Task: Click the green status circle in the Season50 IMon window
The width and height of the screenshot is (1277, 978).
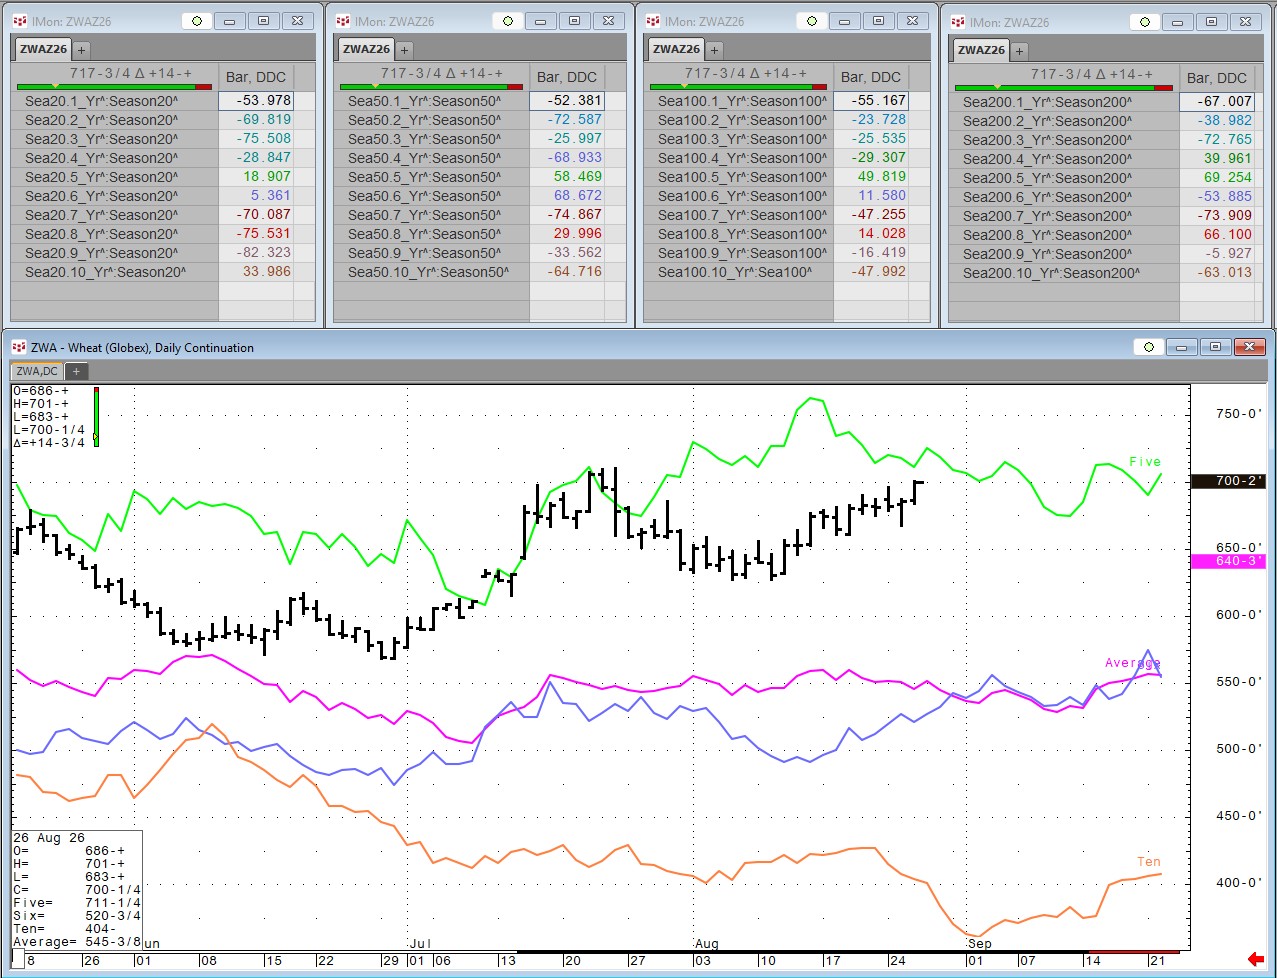Action: pyautogui.click(x=509, y=21)
